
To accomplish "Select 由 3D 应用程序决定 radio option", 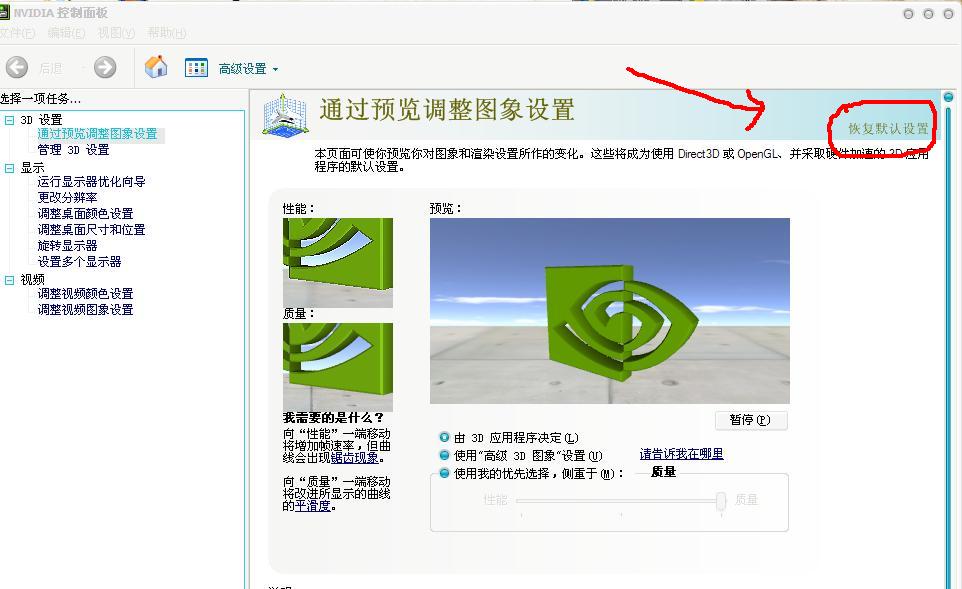I will coord(445,437).
